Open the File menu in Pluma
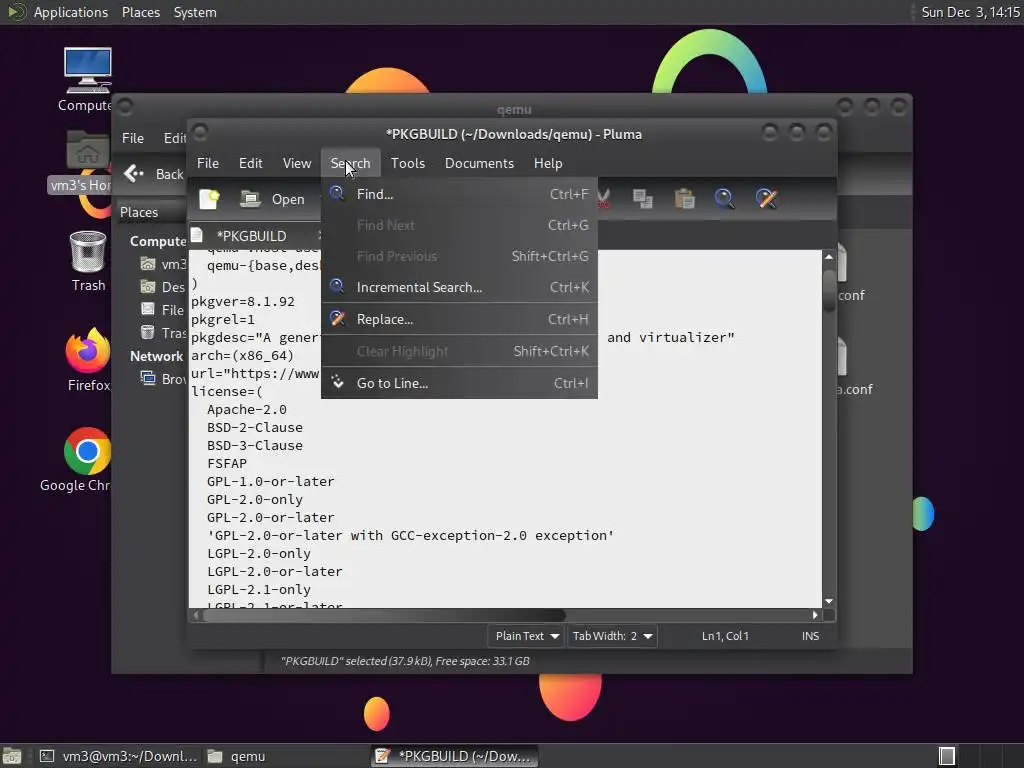 (208, 163)
